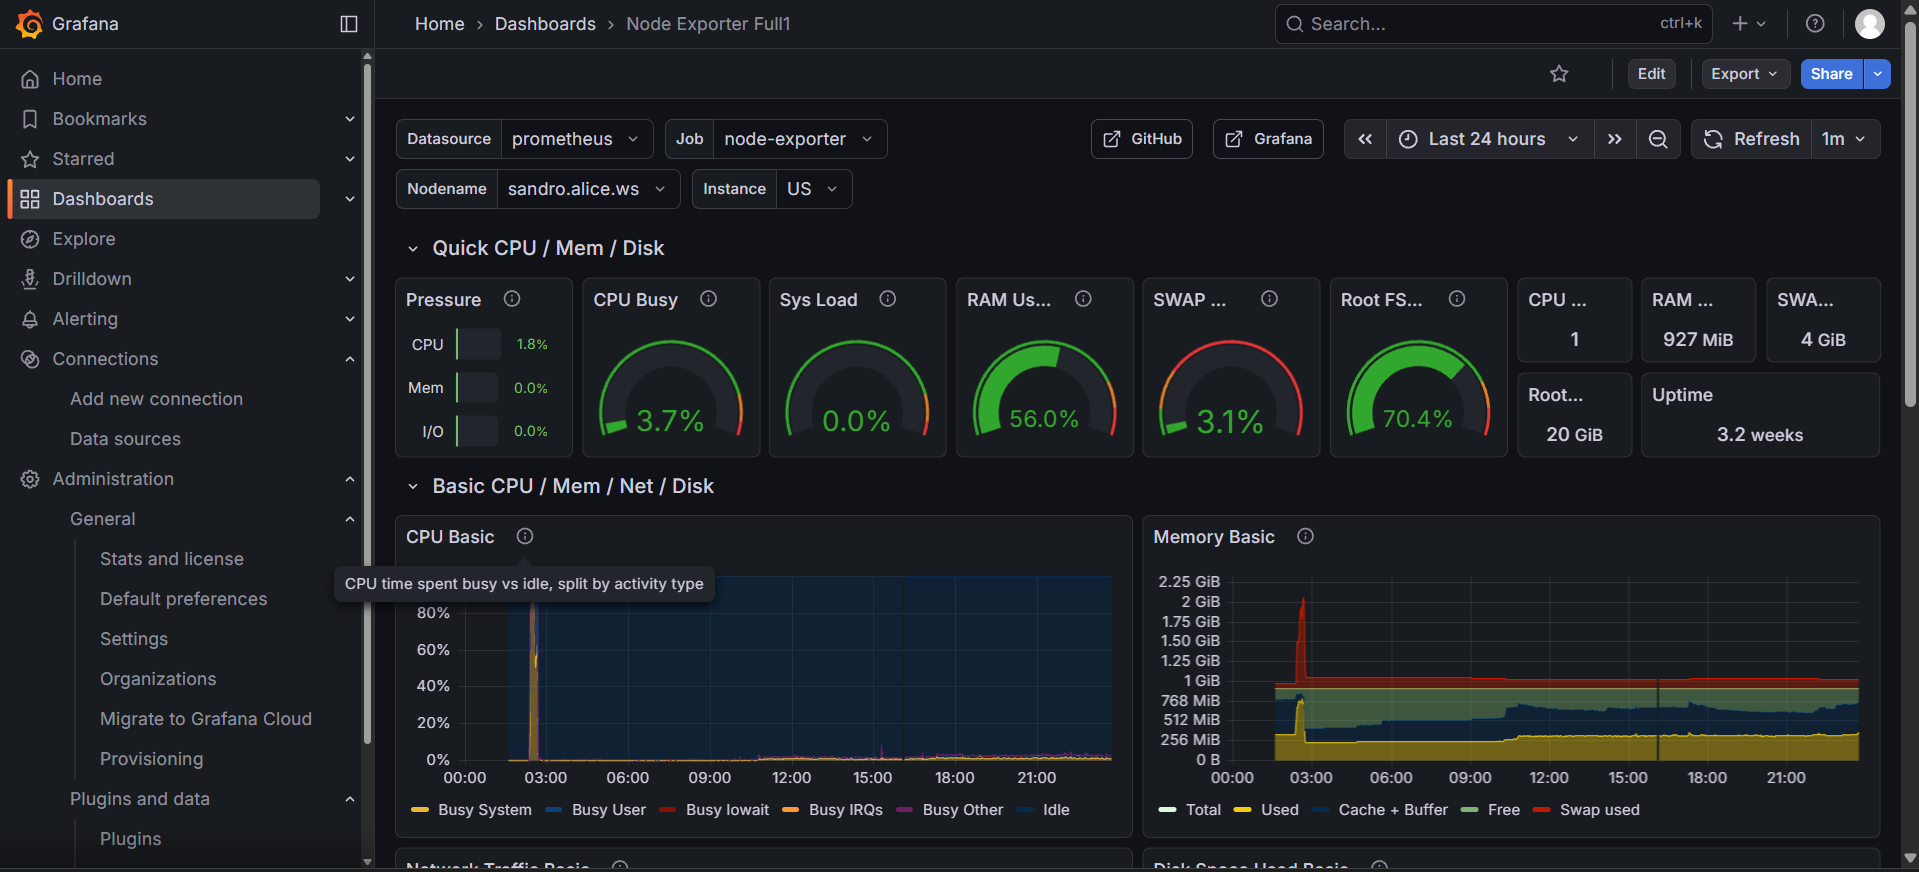Open the Last 24 hours time picker
Image resolution: width=1919 pixels, height=872 pixels.
click(x=1486, y=139)
